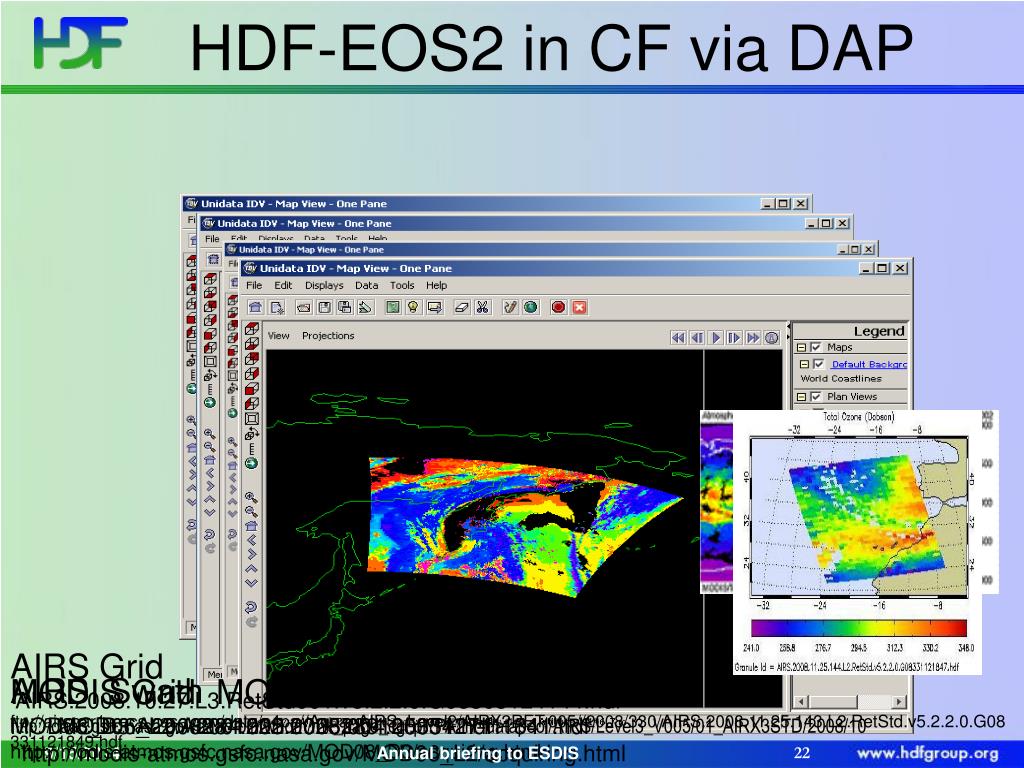Click the green globe icon in front toolbar
The image size is (1024, 768).
click(531, 307)
